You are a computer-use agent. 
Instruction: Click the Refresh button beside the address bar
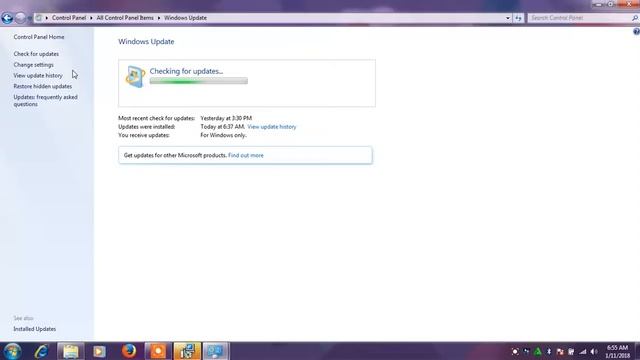pos(518,18)
